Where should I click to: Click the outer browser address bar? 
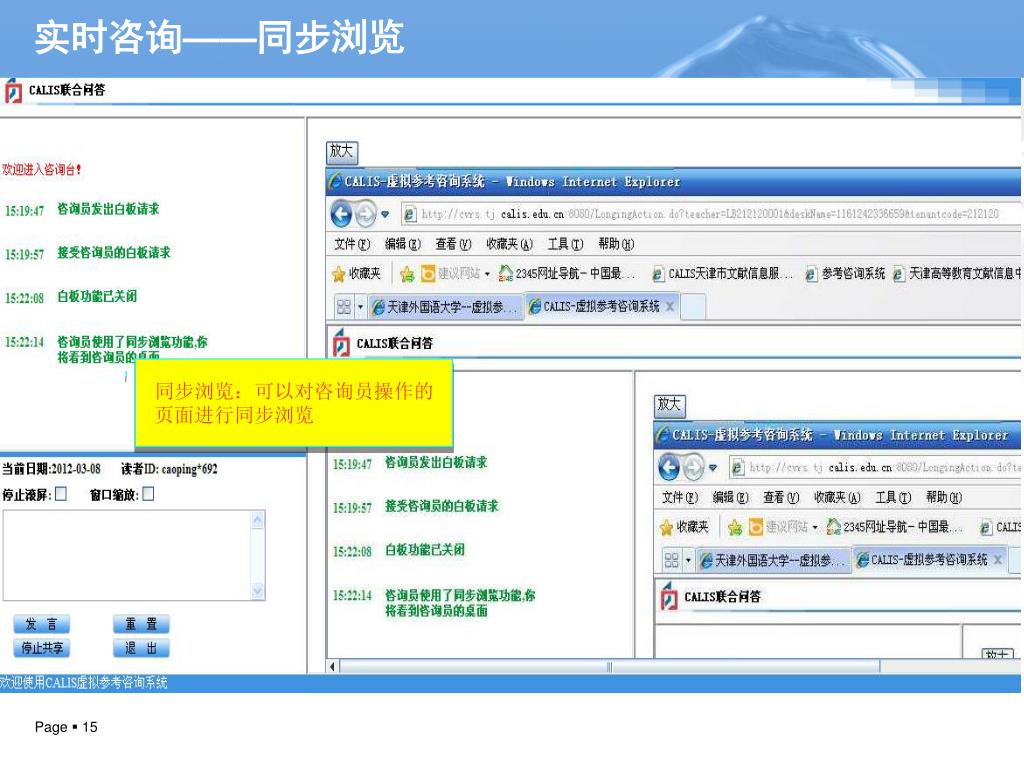709,214
